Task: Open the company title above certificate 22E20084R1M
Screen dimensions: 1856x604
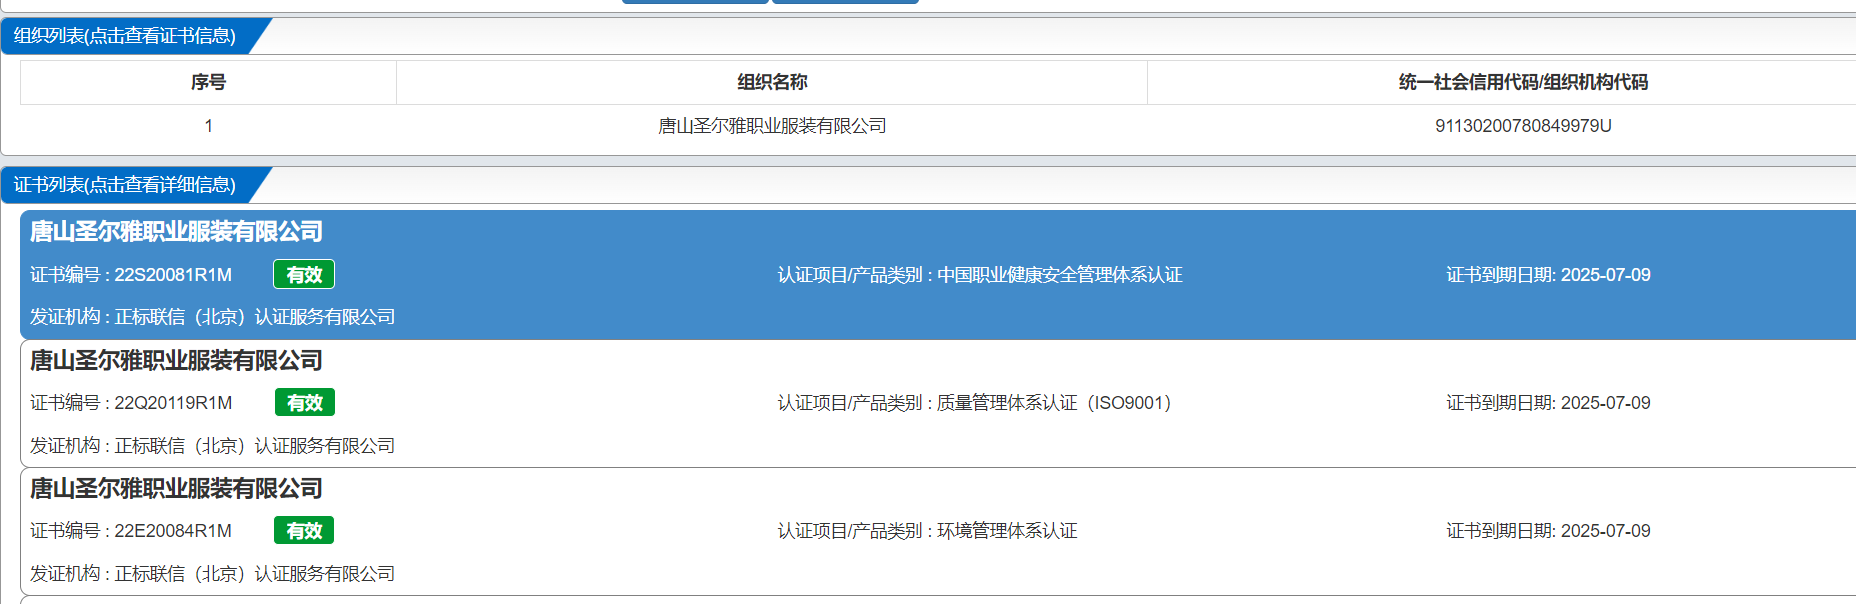Action: click(176, 489)
